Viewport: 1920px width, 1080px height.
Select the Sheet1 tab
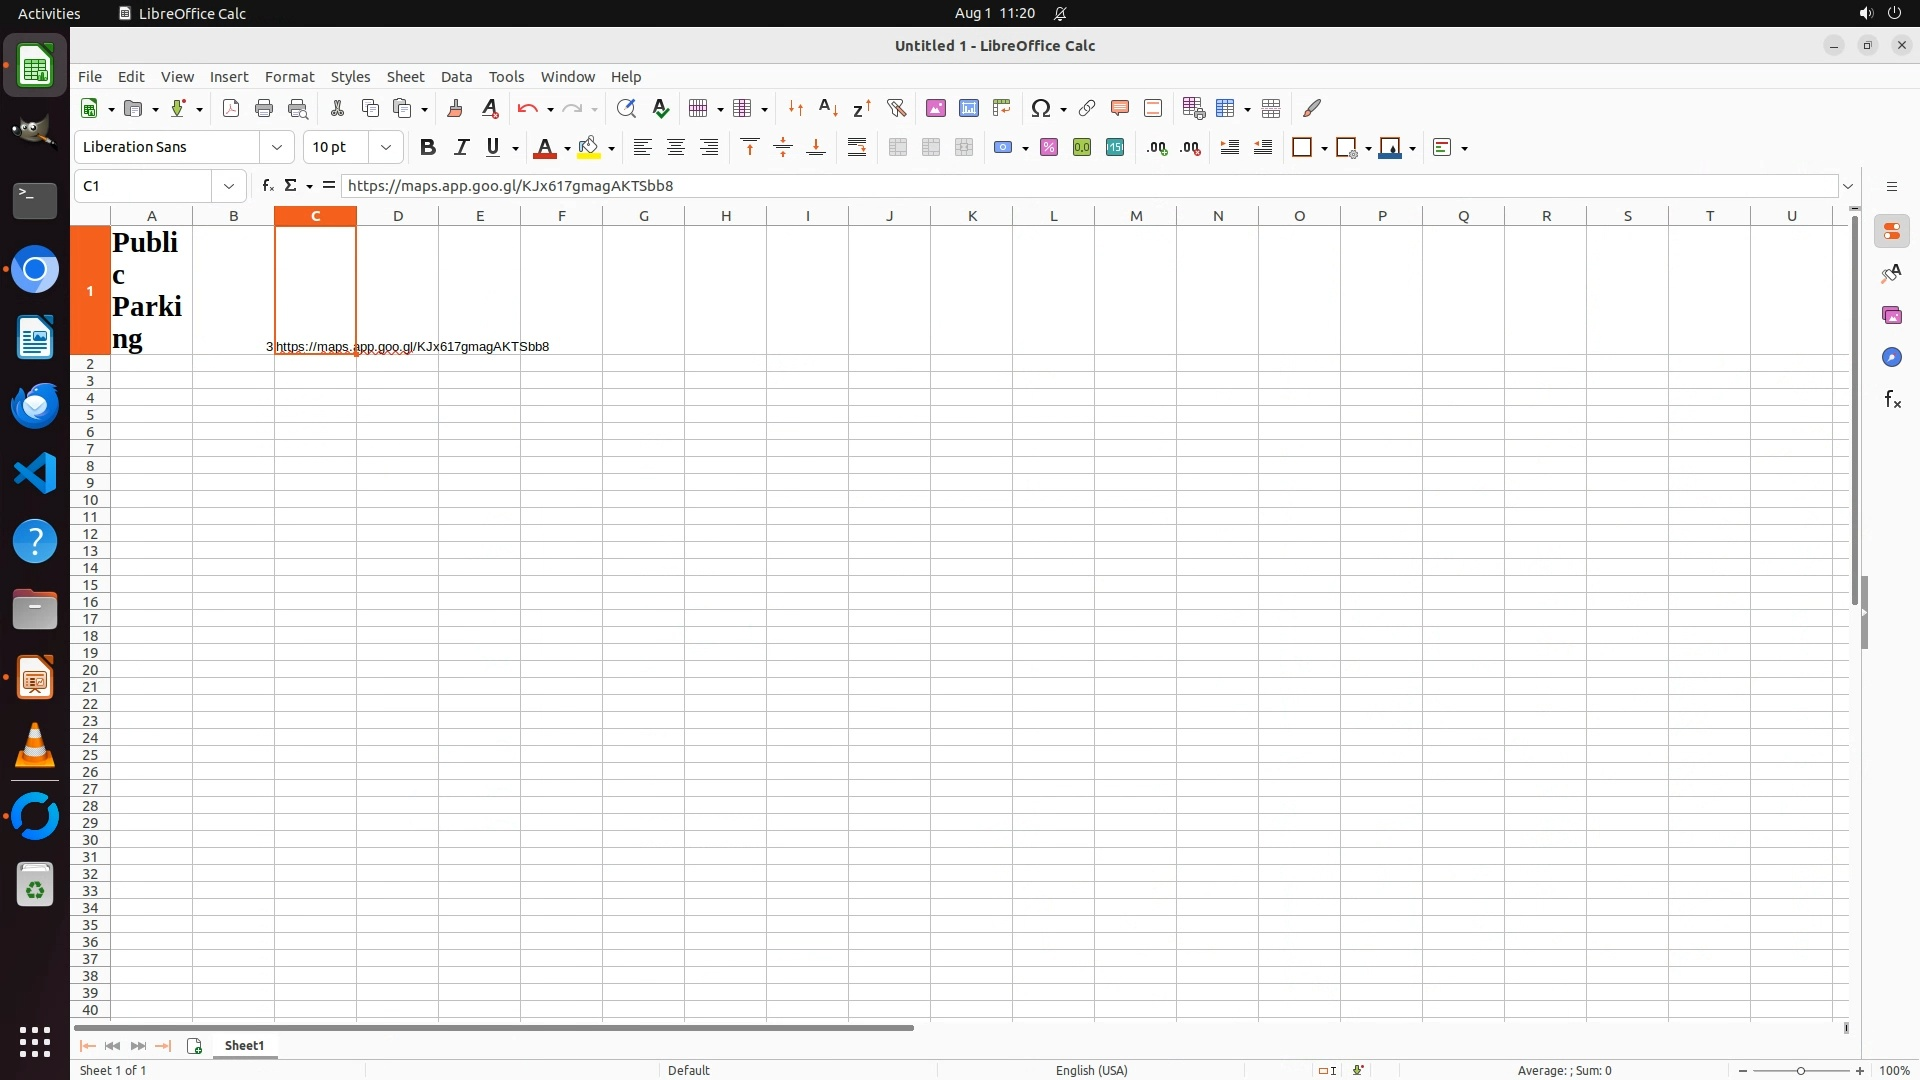click(x=244, y=1045)
